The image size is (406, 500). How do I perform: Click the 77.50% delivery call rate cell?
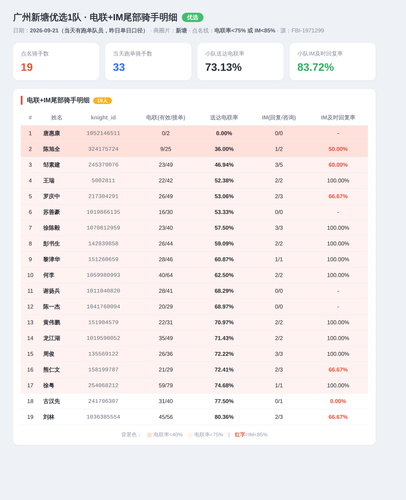click(x=224, y=401)
